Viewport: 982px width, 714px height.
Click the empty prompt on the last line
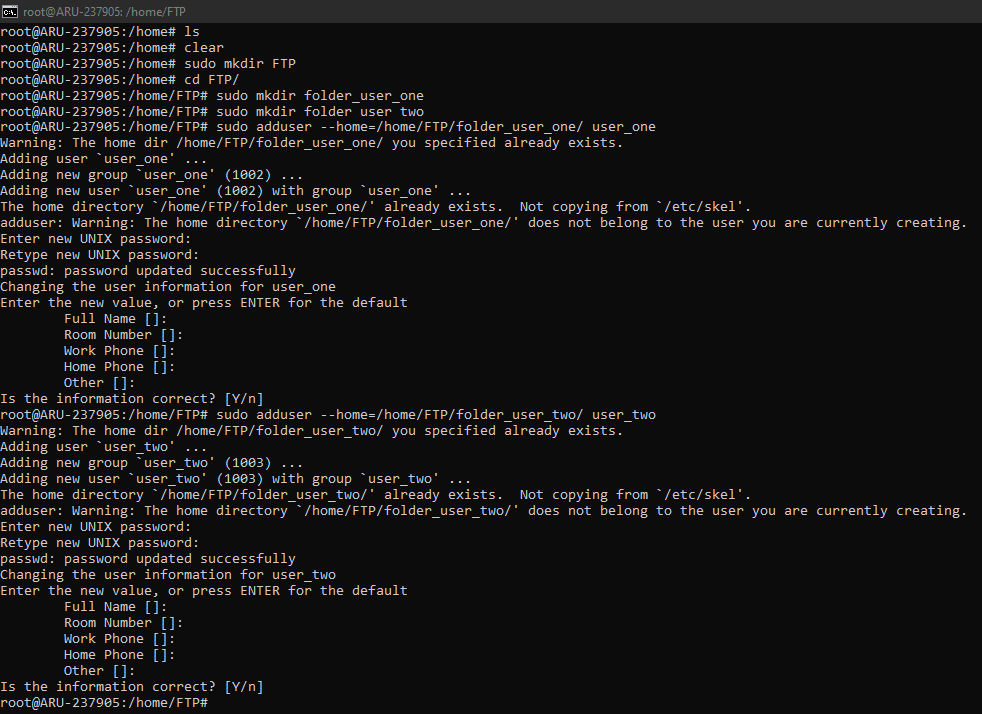[212, 703]
